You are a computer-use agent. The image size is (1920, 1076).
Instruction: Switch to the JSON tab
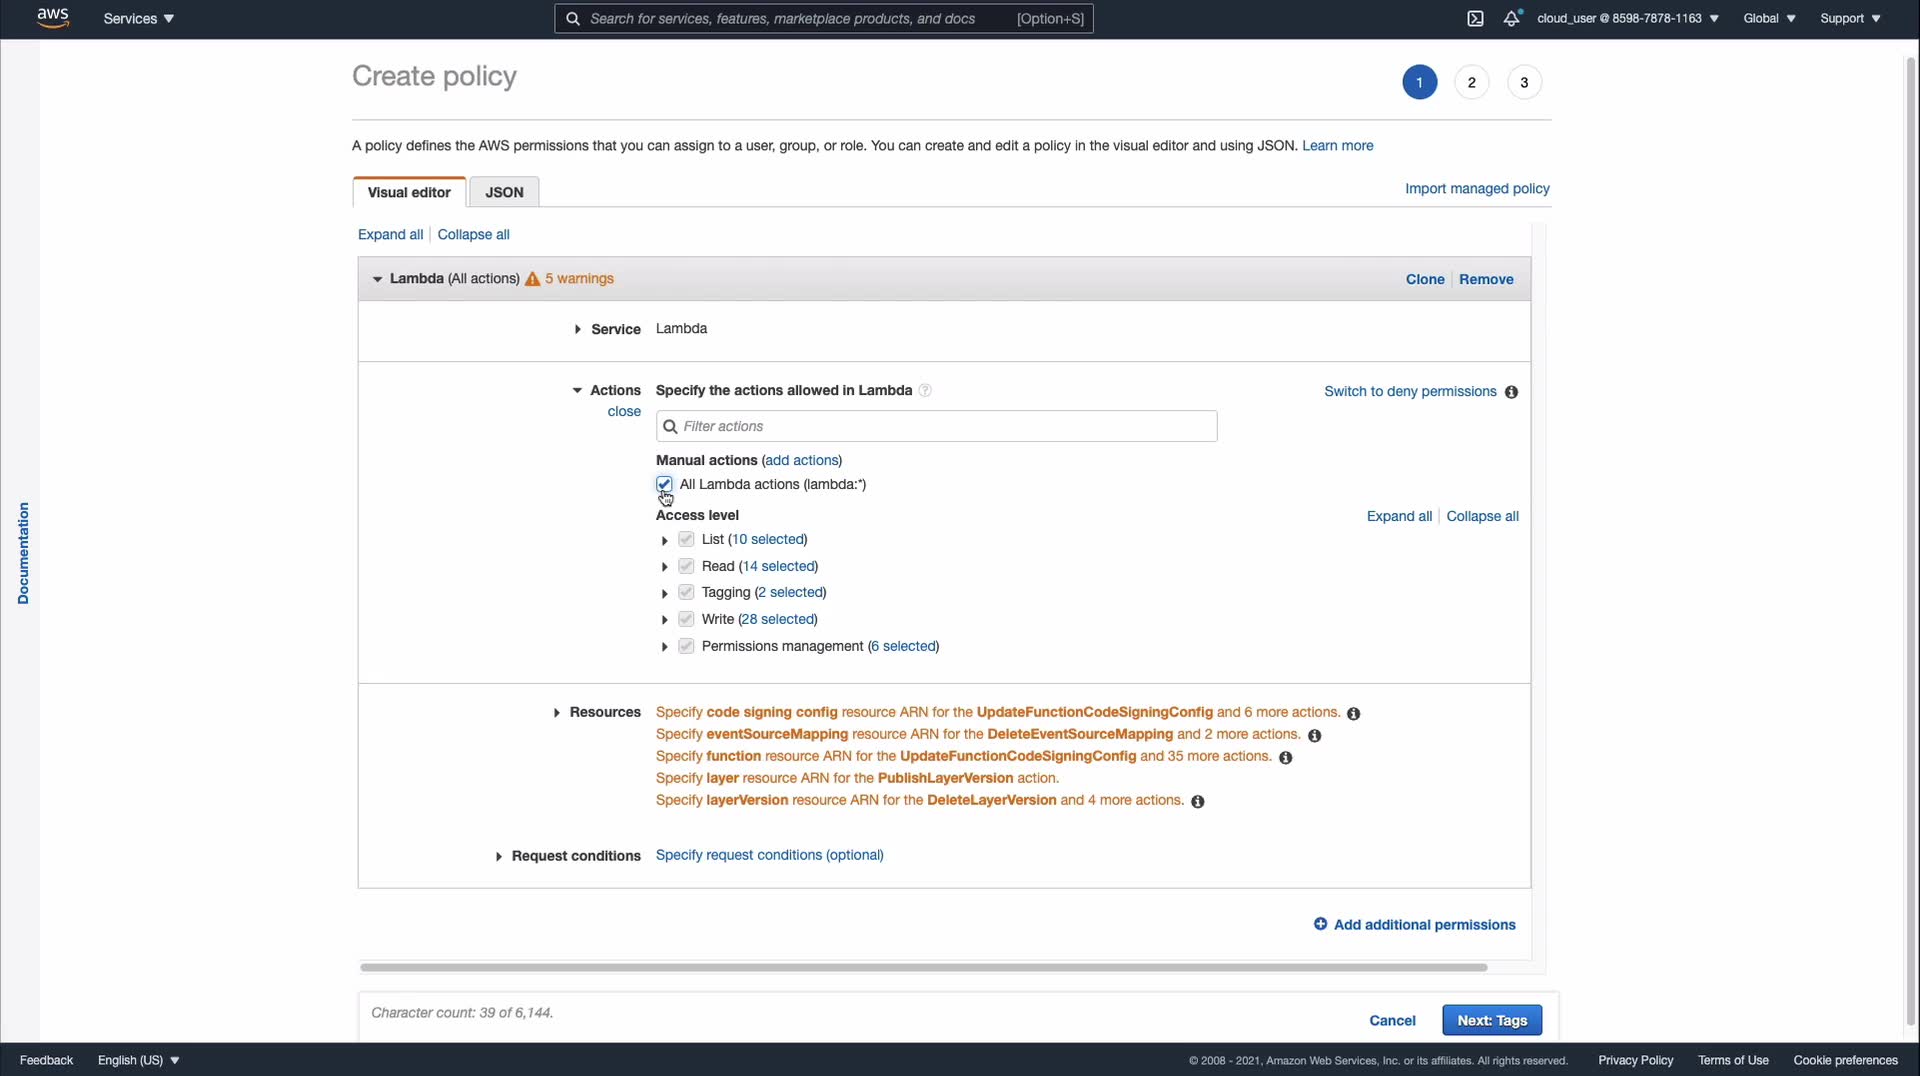[504, 192]
